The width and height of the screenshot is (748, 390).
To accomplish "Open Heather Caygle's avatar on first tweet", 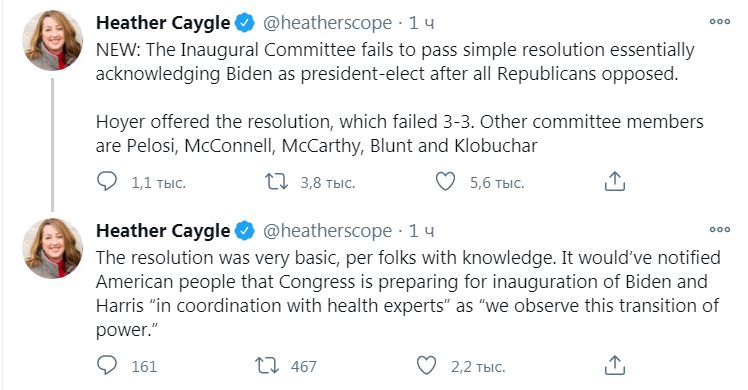I will (52, 41).
